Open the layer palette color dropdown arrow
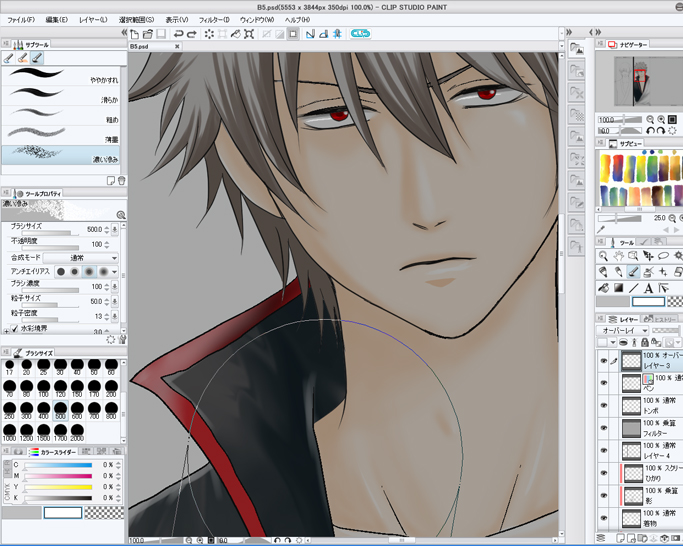The image size is (683, 546). (x=613, y=343)
